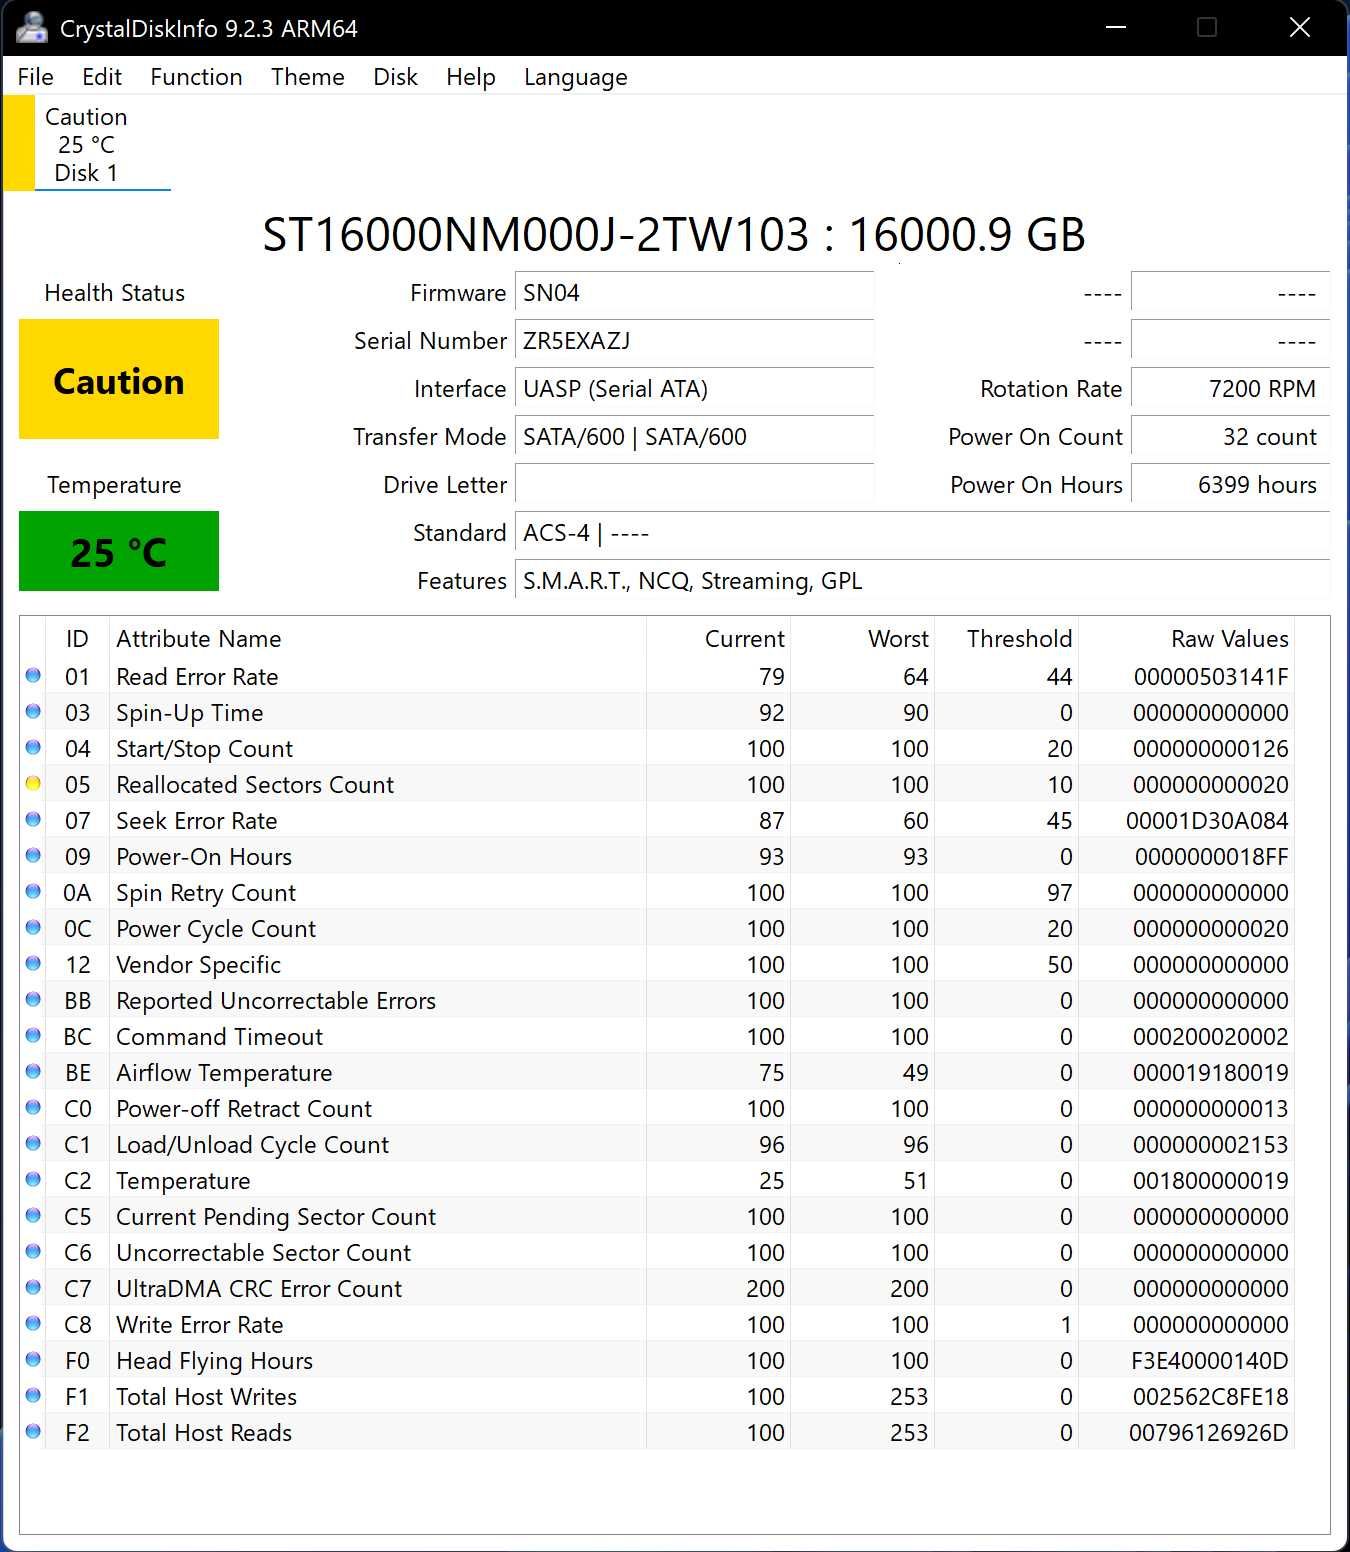The image size is (1350, 1552).
Task: Select the Reallocated Sectors Count attribute name
Action: tap(255, 785)
